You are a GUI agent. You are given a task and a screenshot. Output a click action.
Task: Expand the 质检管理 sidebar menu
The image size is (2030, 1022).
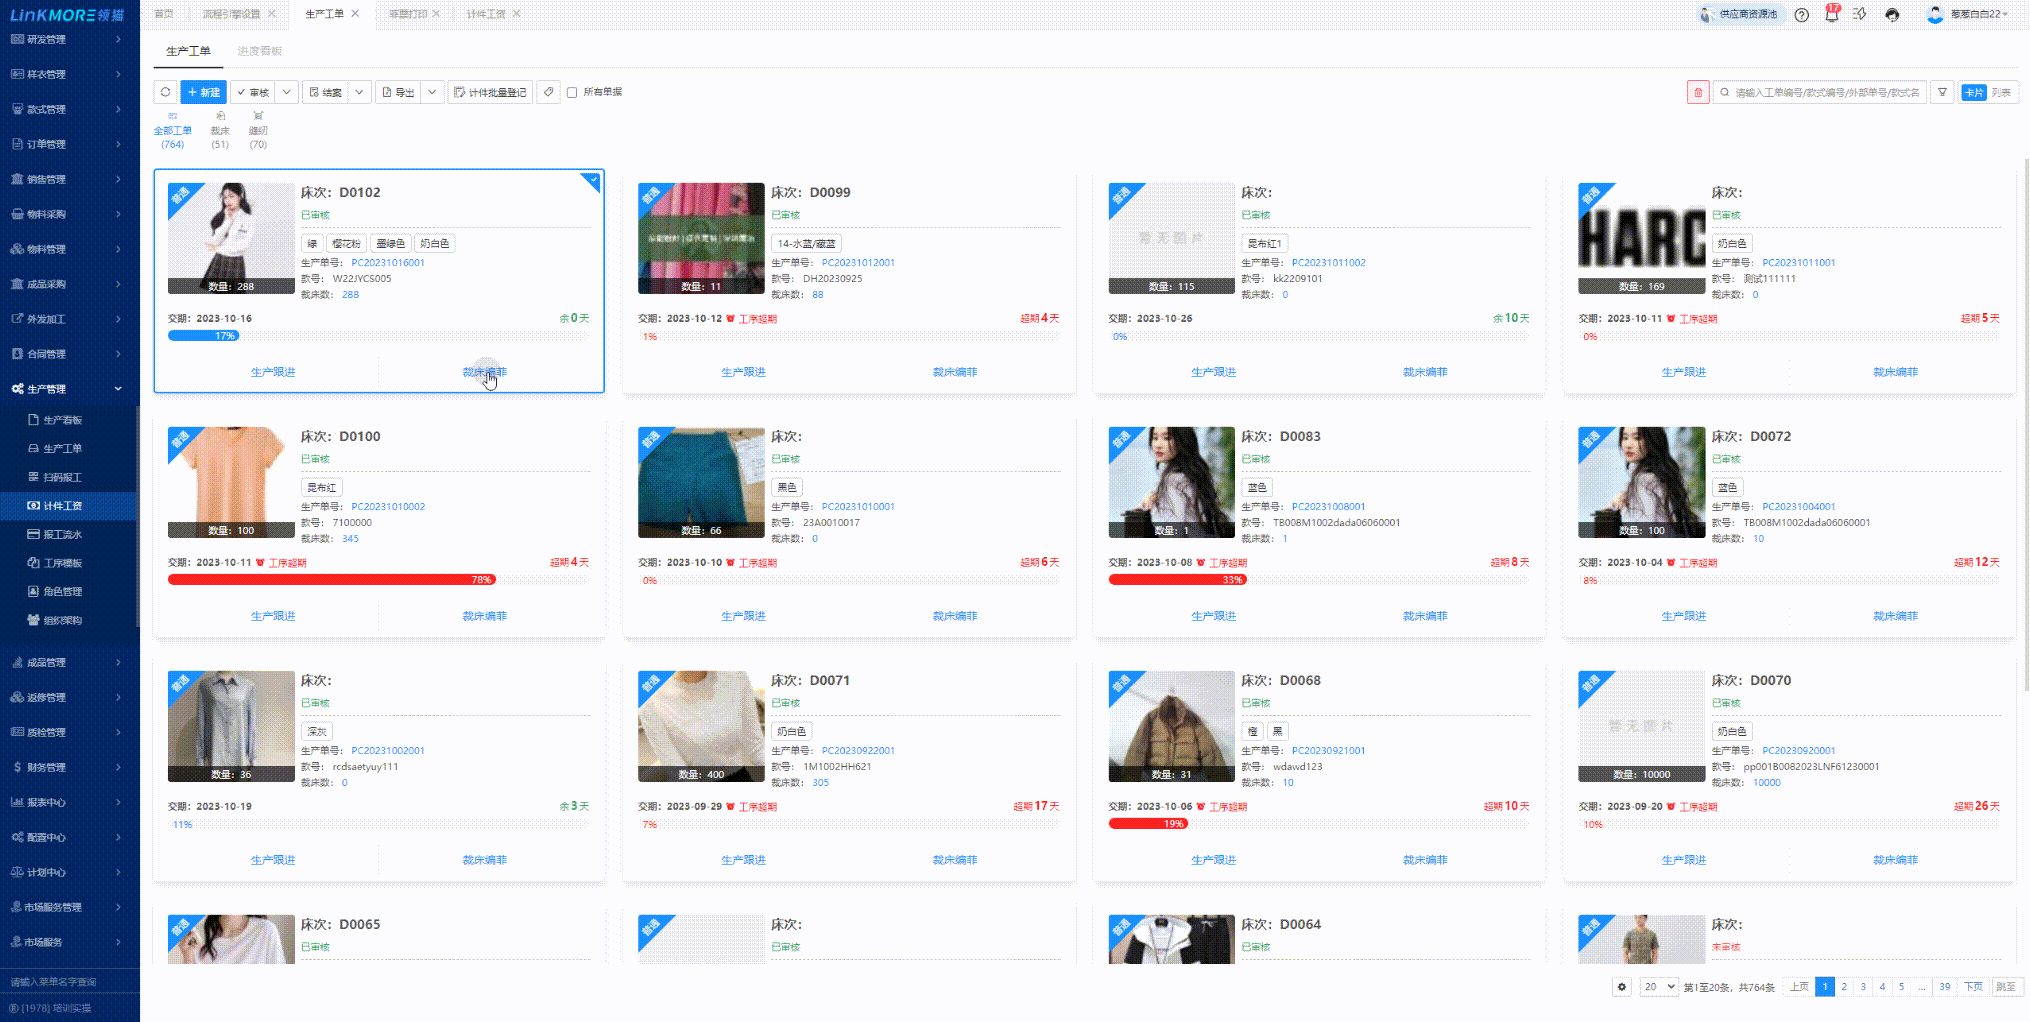coord(68,732)
